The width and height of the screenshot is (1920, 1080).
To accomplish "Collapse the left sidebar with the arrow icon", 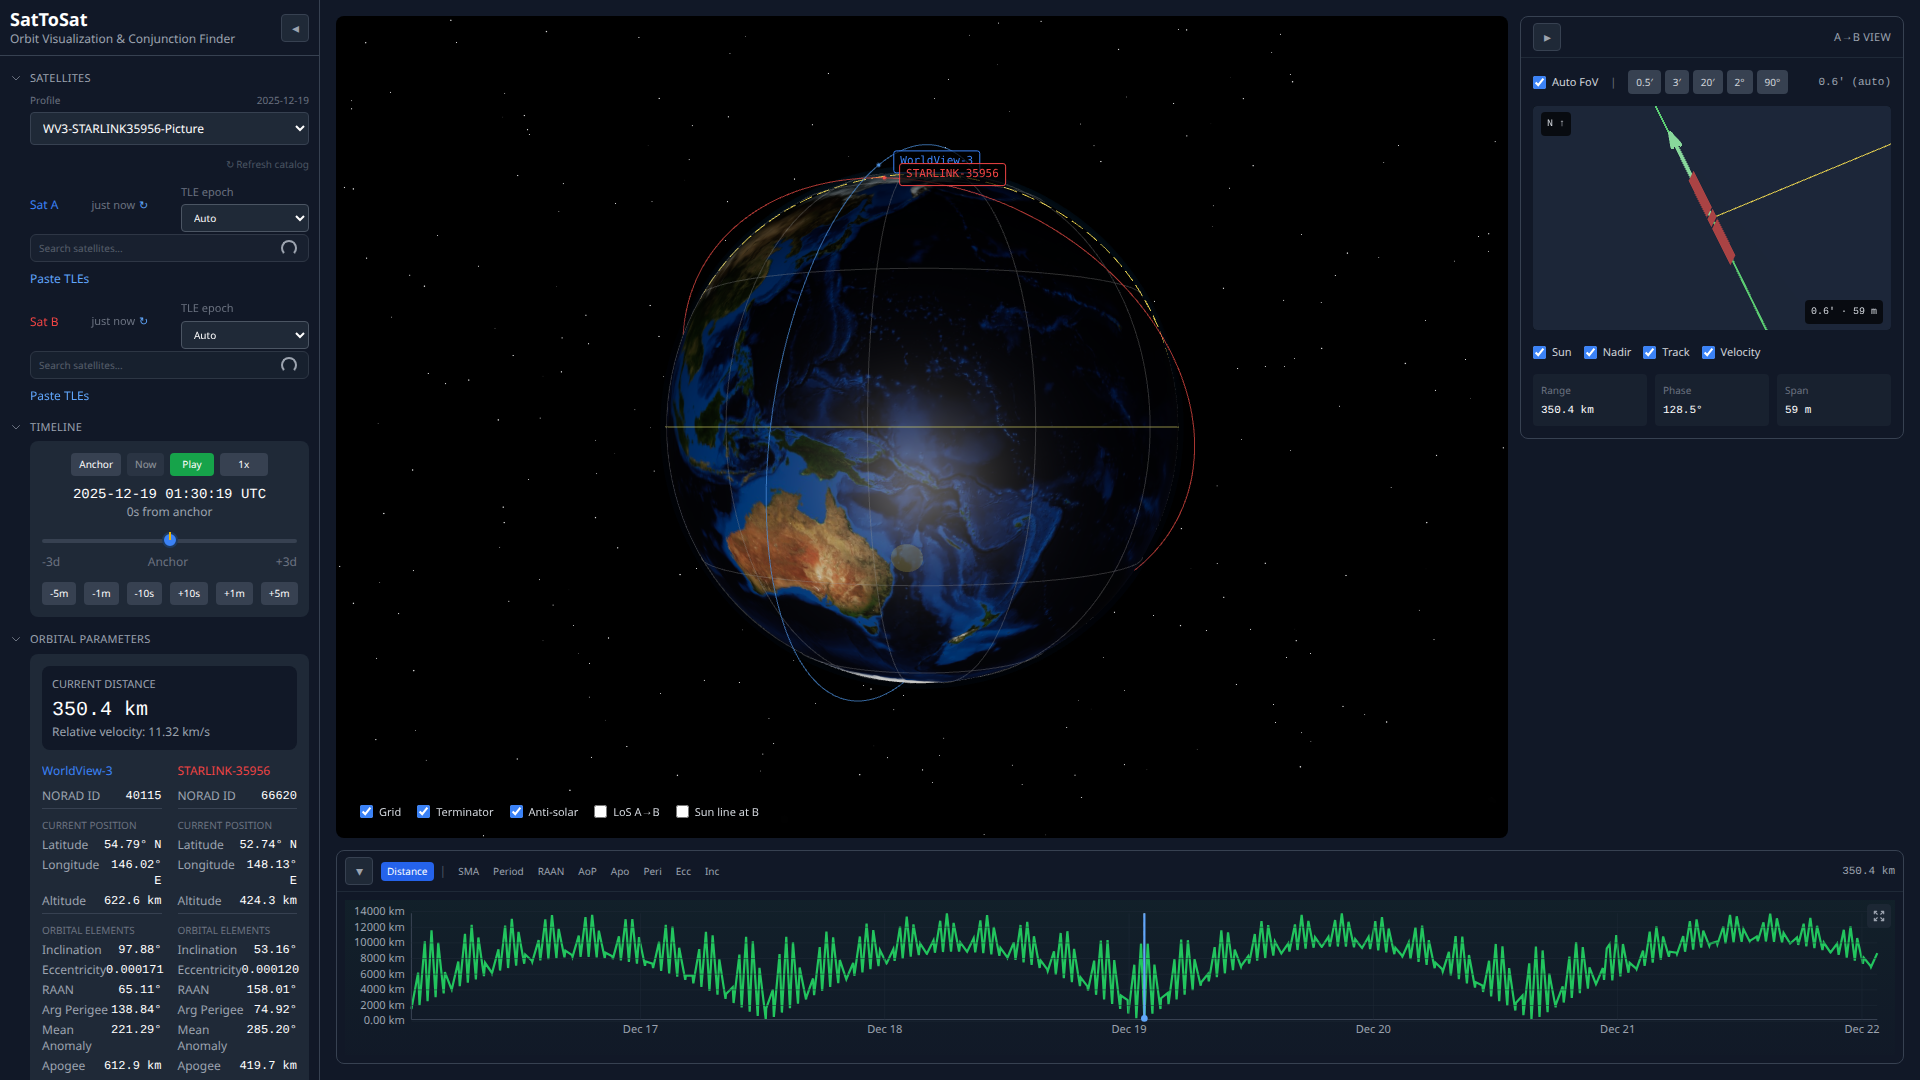I will point(294,28).
